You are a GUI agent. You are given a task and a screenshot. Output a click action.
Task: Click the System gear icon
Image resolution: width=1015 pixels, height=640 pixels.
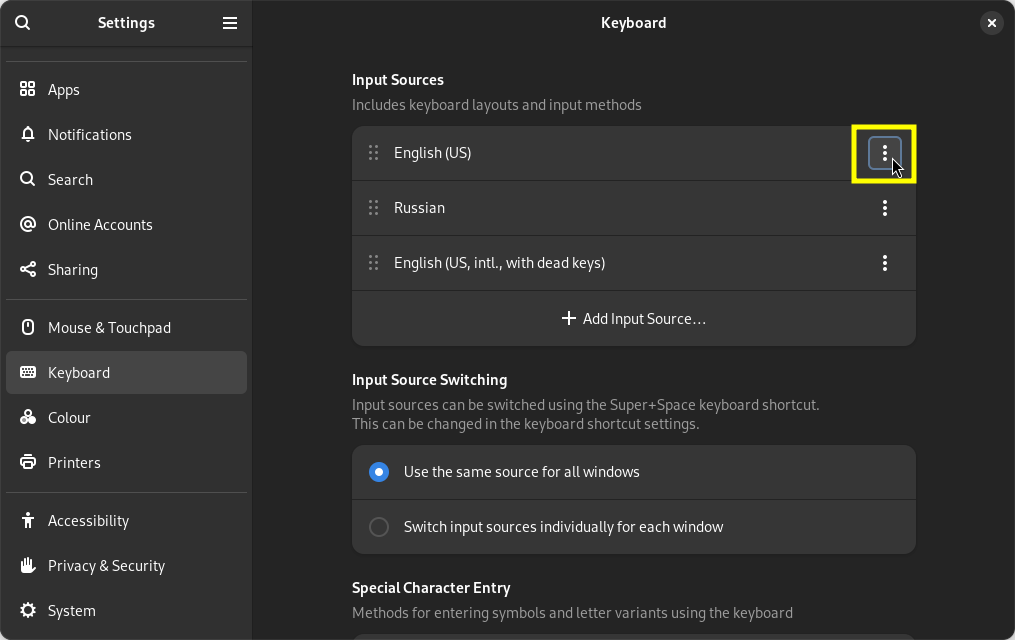(28, 610)
